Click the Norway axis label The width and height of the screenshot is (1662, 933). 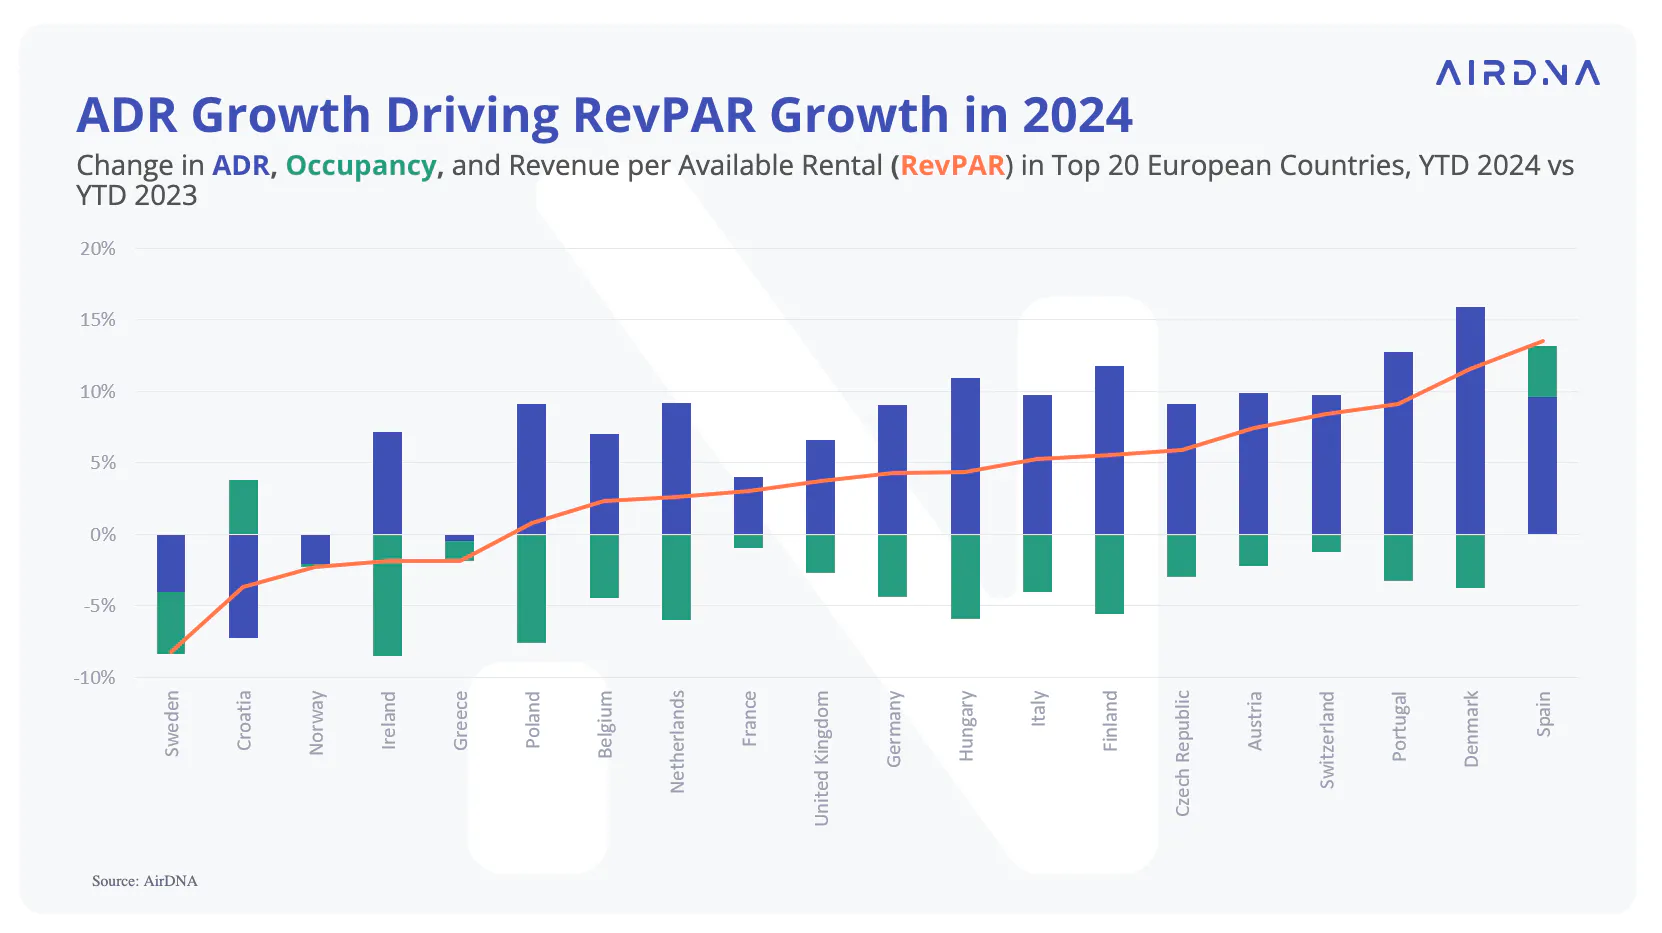(317, 722)
